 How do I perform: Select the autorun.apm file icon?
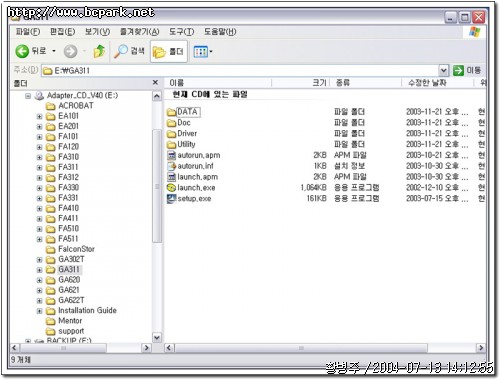(171, 155)
